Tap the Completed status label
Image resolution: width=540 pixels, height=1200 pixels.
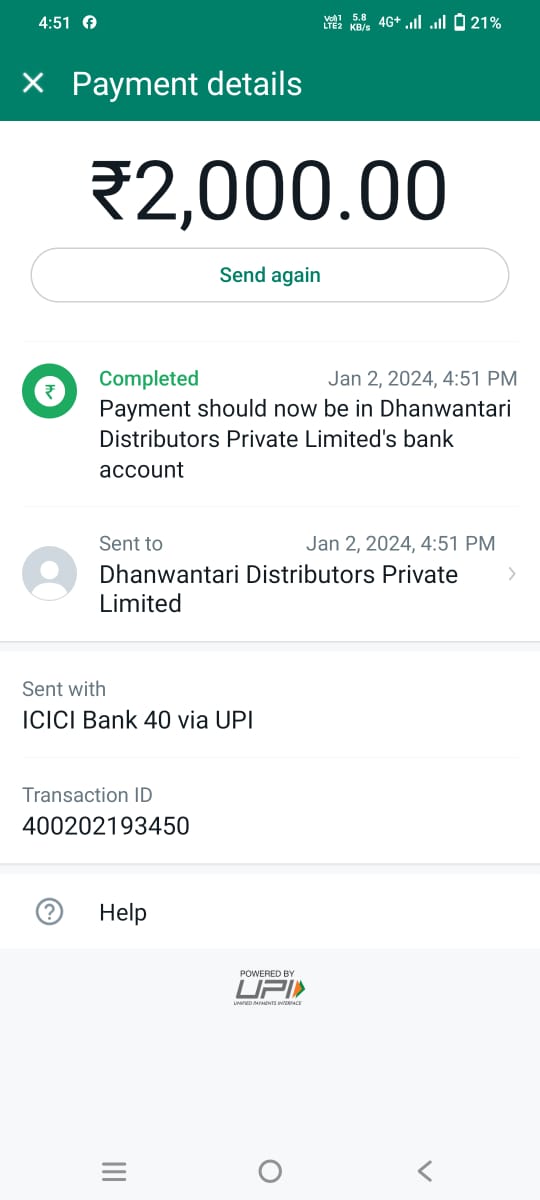tap(149, 378)
